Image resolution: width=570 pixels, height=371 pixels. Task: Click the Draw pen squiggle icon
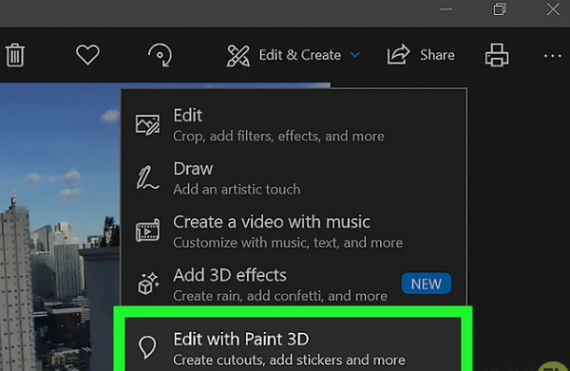[x=147, y=178]
